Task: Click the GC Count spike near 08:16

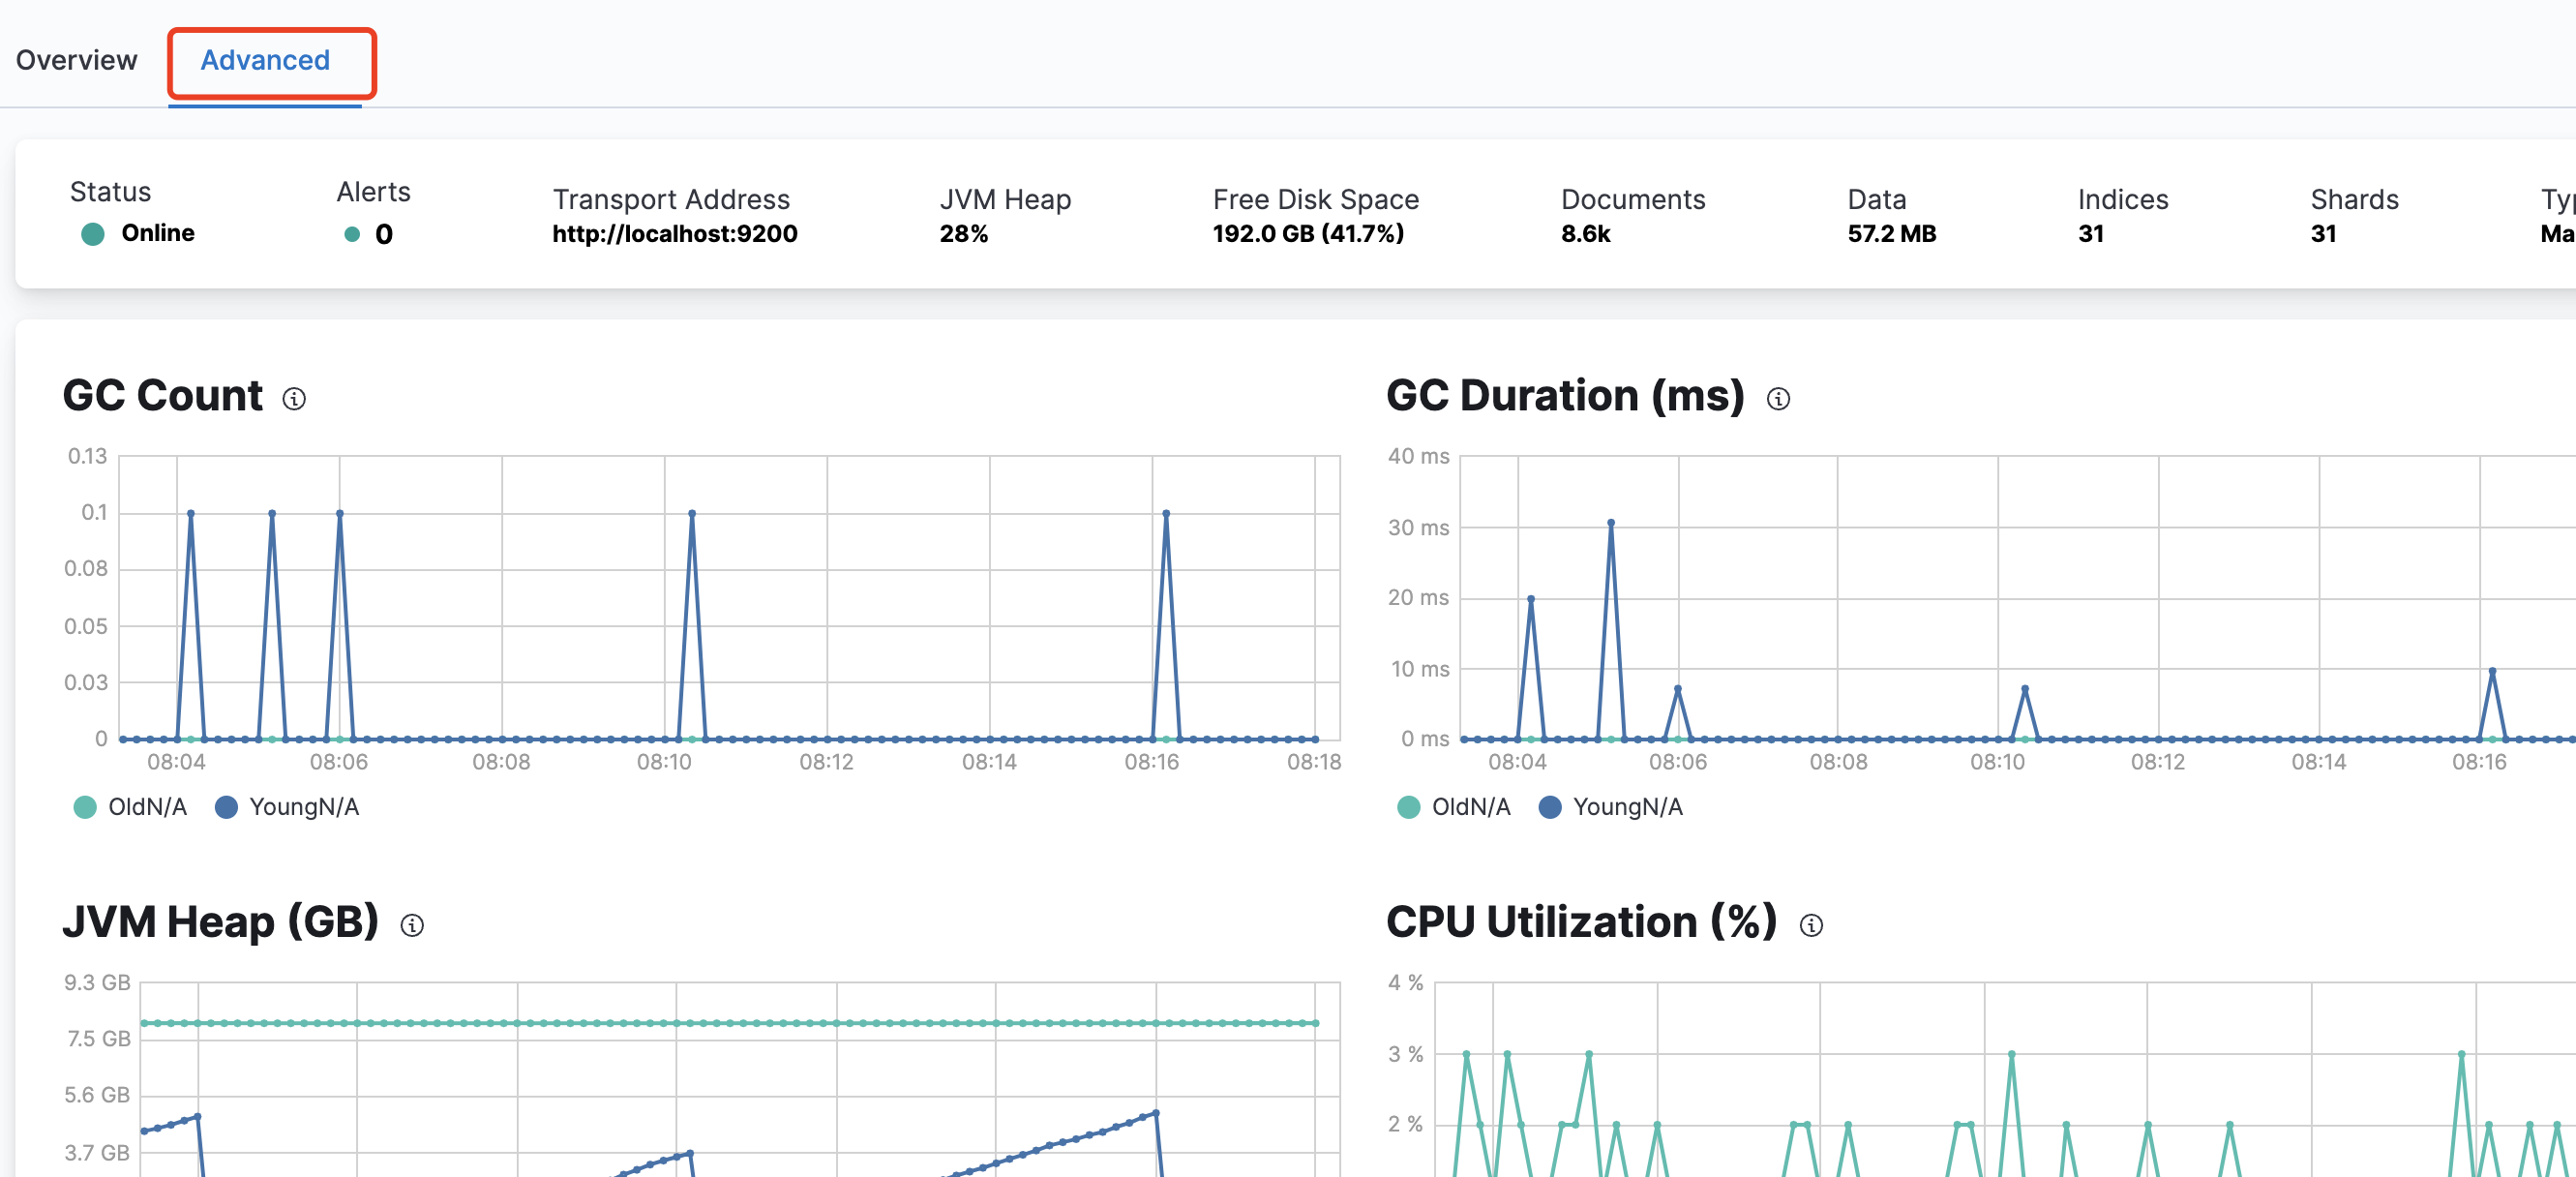Action: coord(1166,514)
